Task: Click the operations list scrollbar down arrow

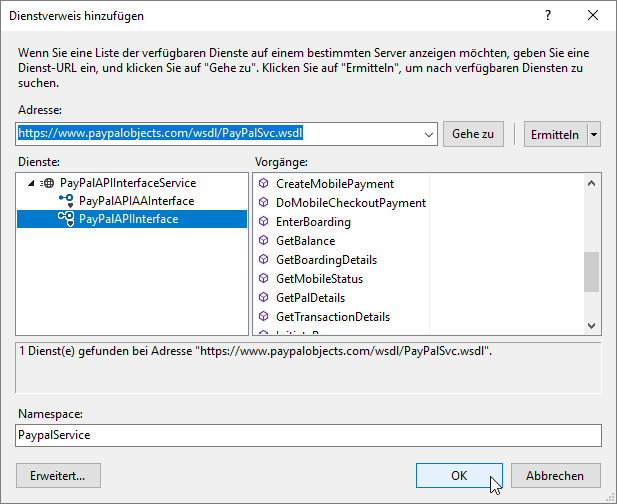Action: coord(591,325)
